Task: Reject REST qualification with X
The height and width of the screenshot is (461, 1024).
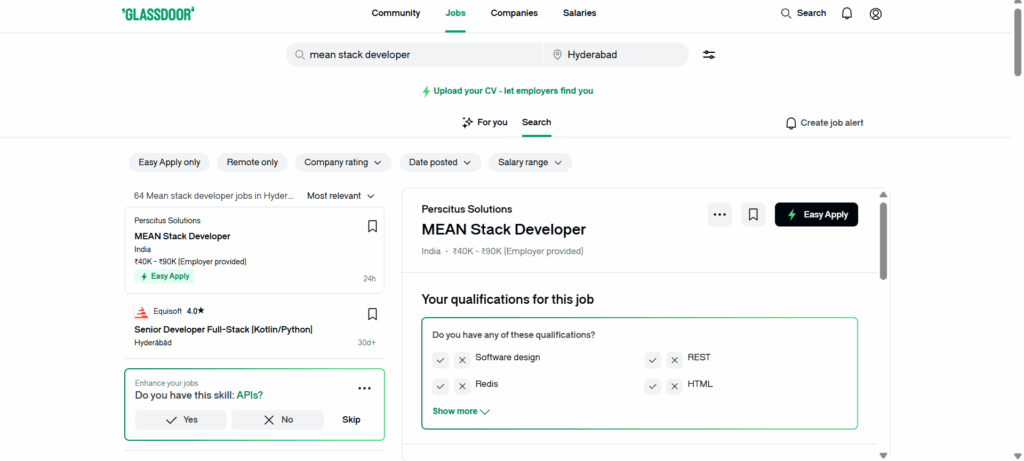Action: pyautogui.click(x=675, y=360)
